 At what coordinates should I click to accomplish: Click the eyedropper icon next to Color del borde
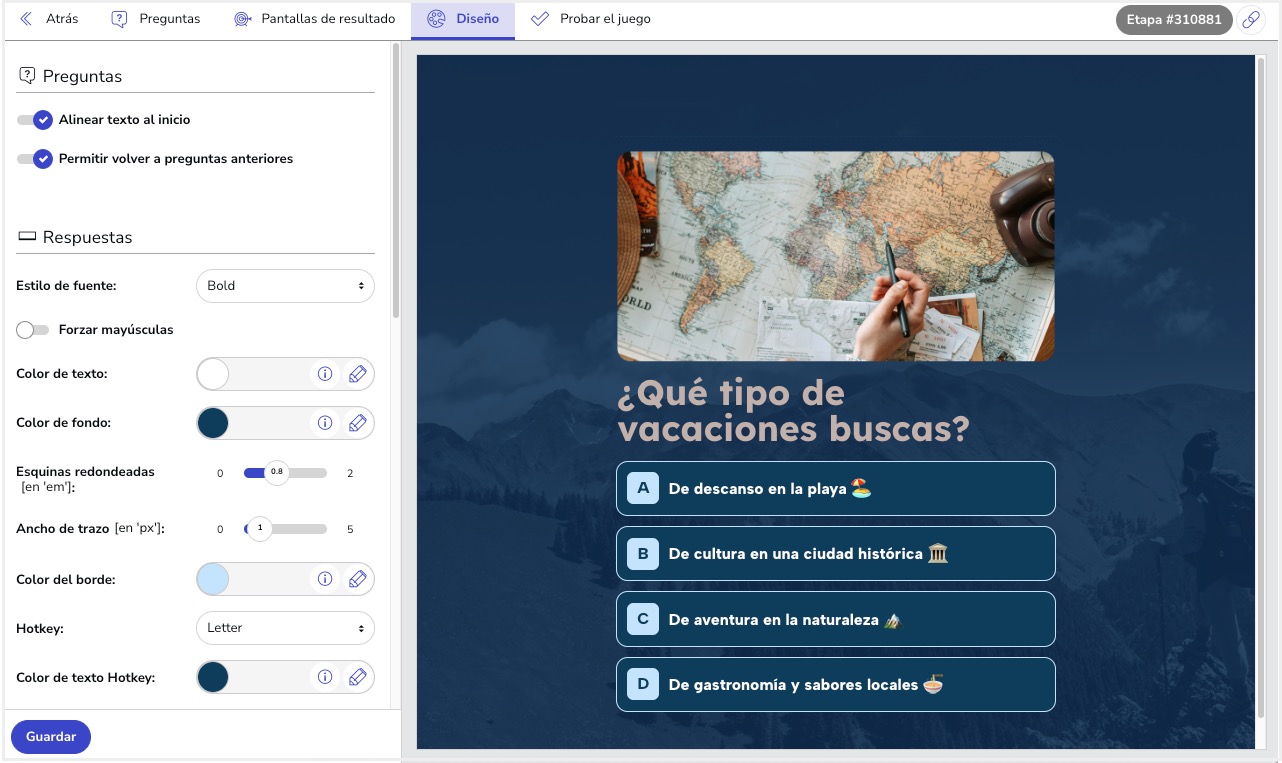click(x=358, y=578)
